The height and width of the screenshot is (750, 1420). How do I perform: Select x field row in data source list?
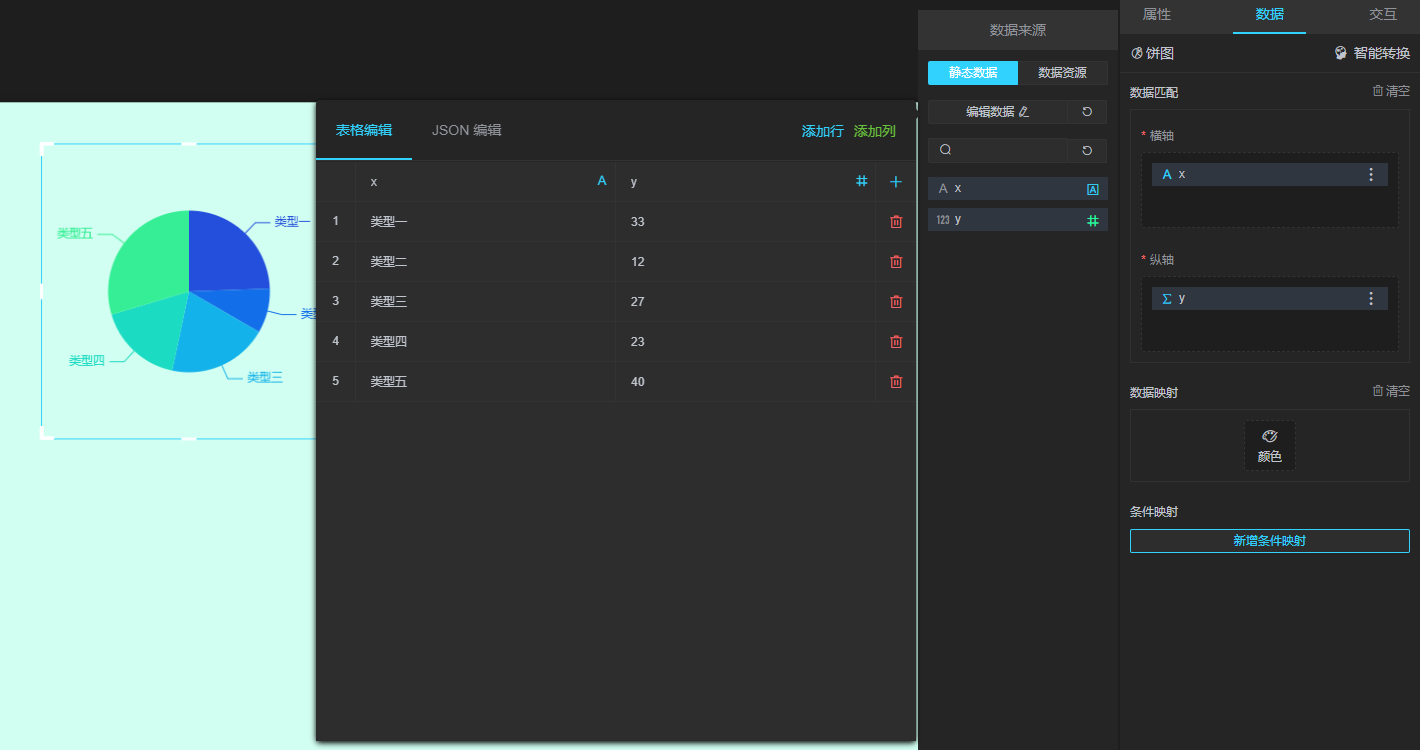pos(1018,189)
